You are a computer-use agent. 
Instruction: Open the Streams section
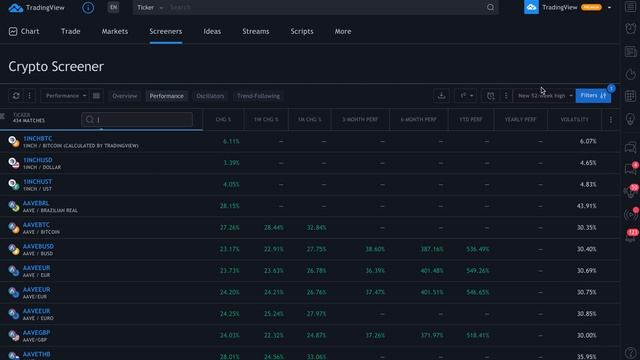[x=256, y=31]
